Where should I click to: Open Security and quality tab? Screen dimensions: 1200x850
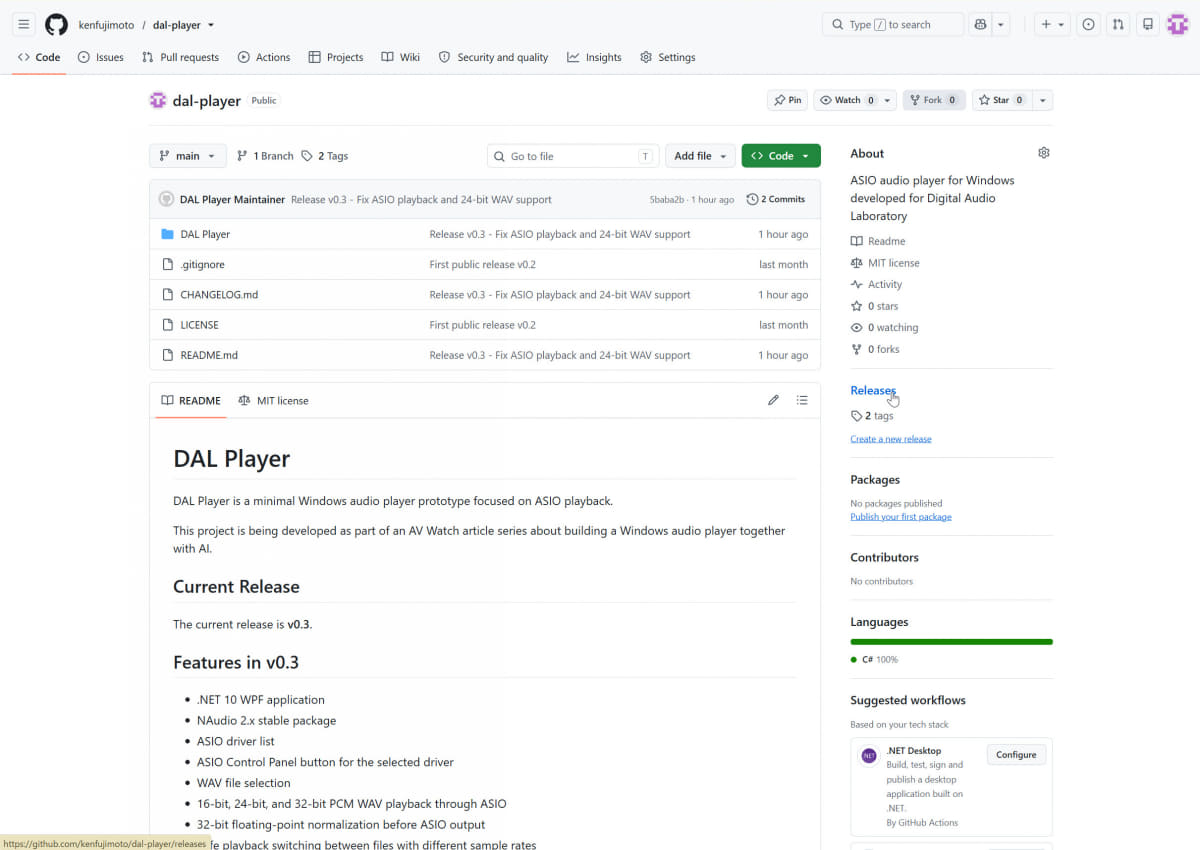(x=493, y=57)
